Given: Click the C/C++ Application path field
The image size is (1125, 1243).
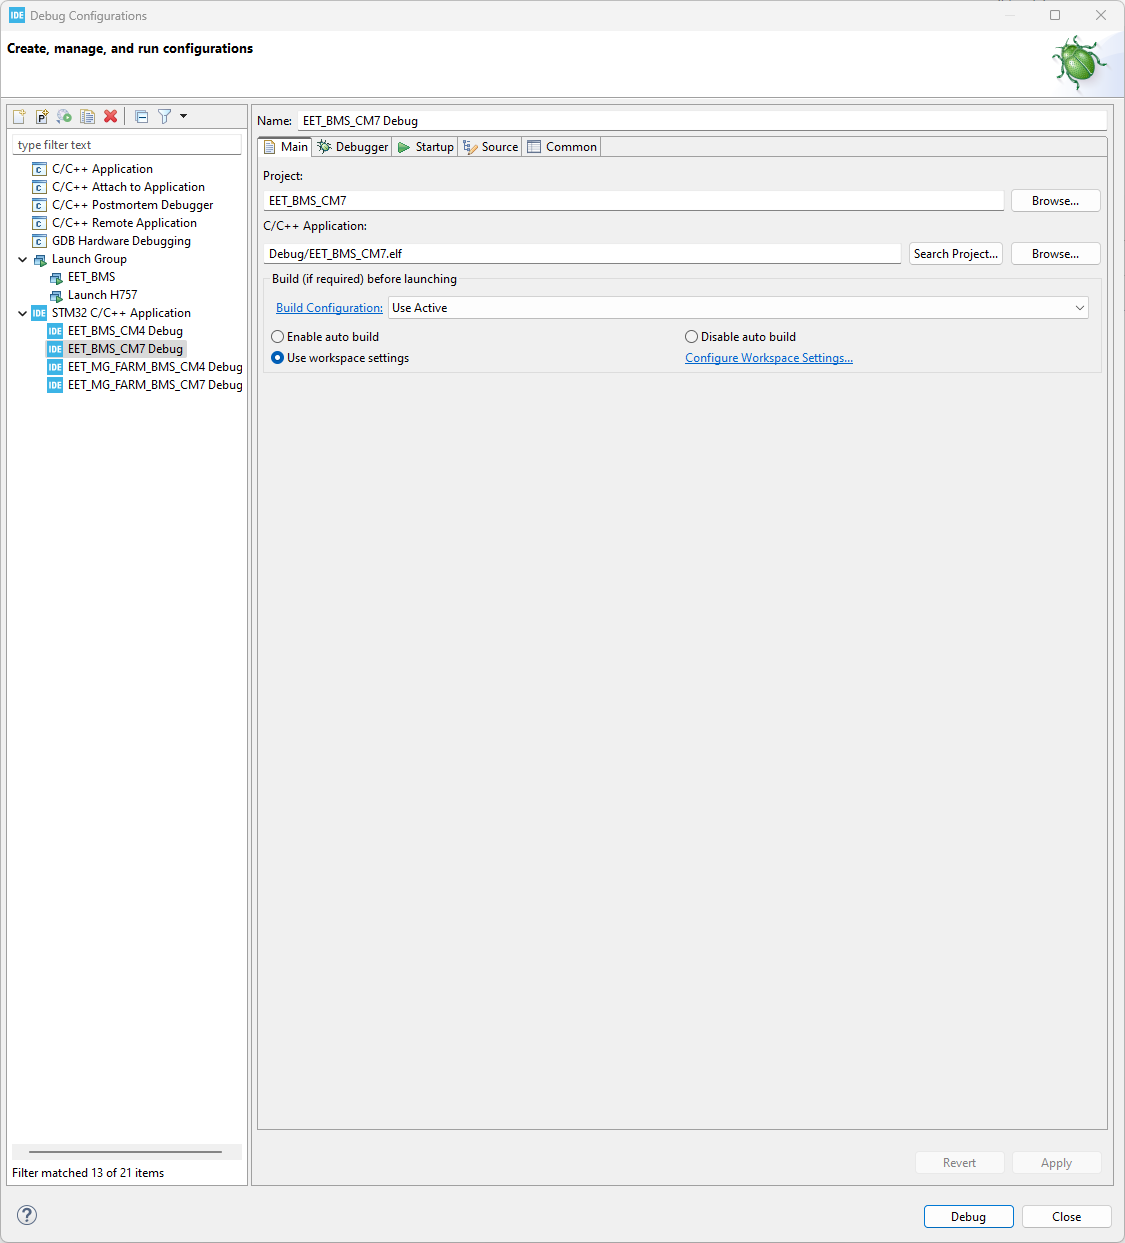Looking at the screenshot, I should click(582, 254).
